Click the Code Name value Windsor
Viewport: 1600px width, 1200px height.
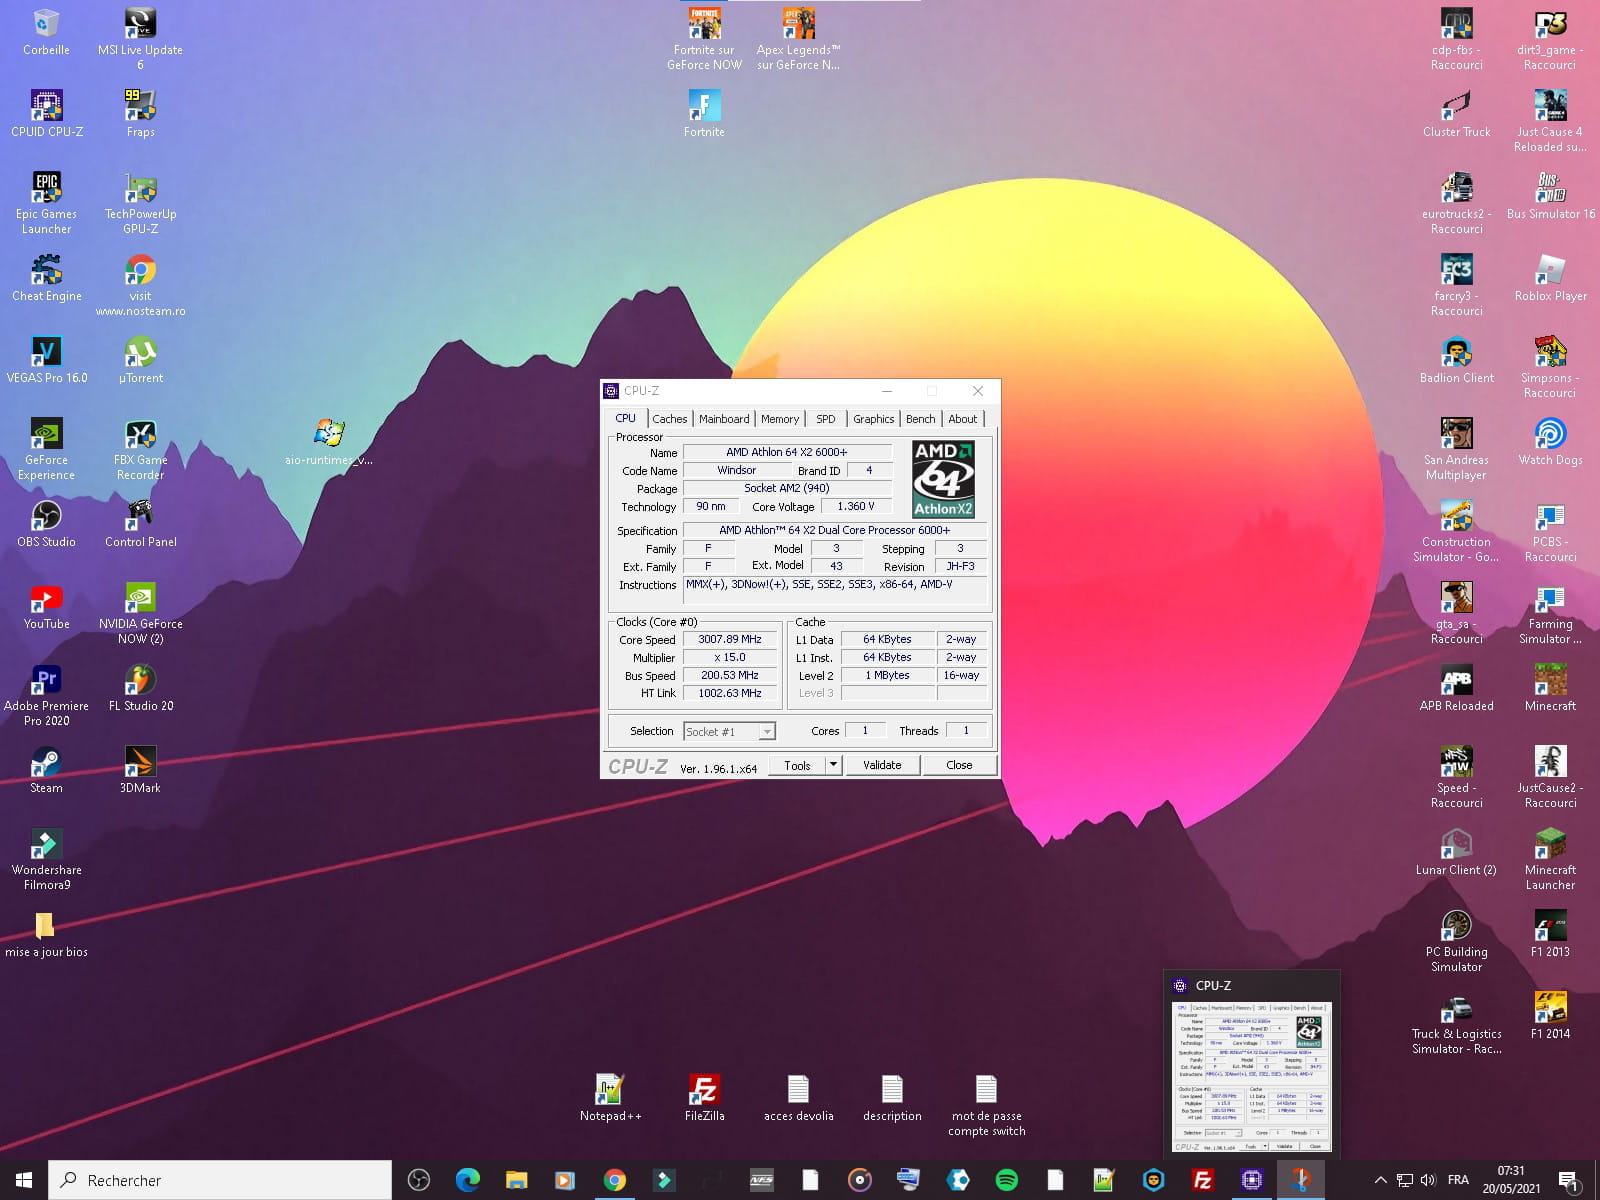pos(736,470)
